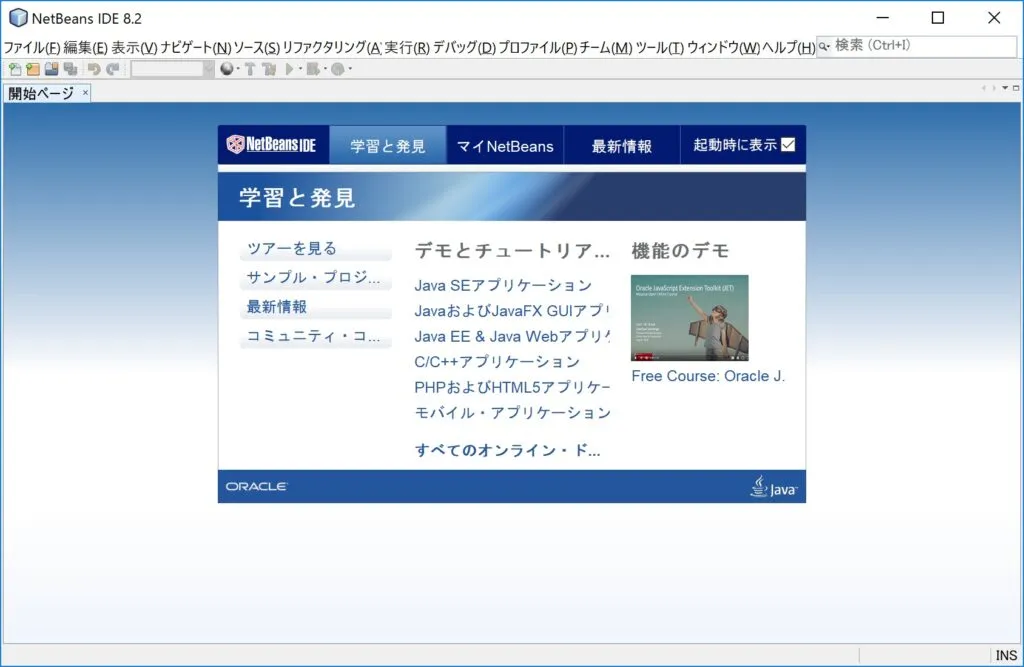Open the JavaおよびJavaFX GUI tutorial link
This screenshot has width=1024, height=667.
(x=511, y=311)
